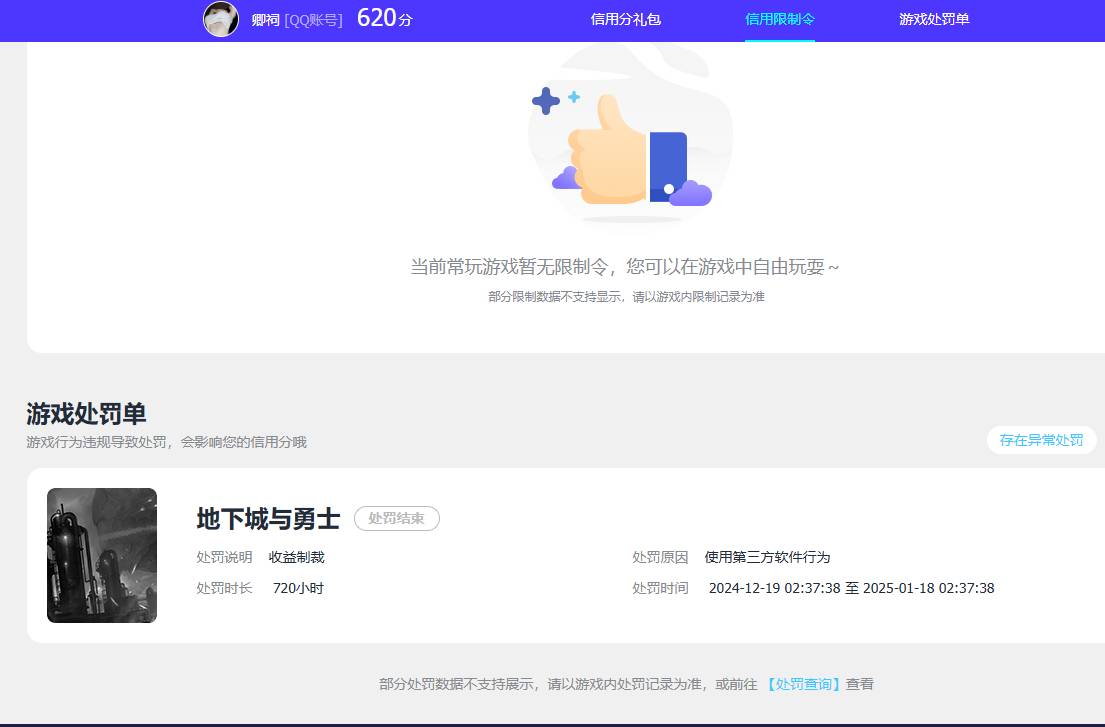
Task: Switch to the 信用分礼包 tab
Action: click(x=624, y=20)
